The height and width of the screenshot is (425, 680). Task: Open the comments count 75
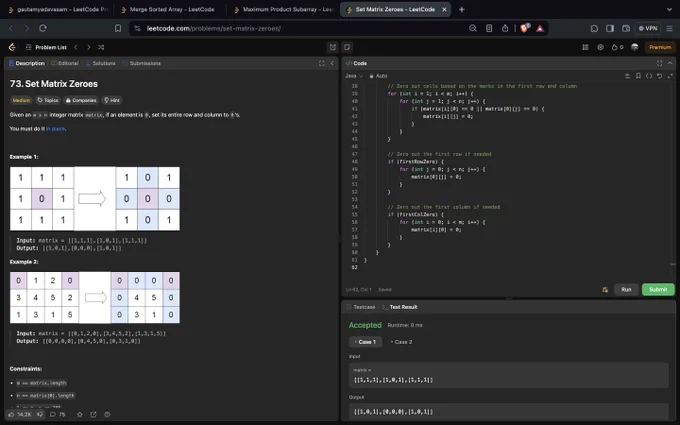click(x=57, y=415)
